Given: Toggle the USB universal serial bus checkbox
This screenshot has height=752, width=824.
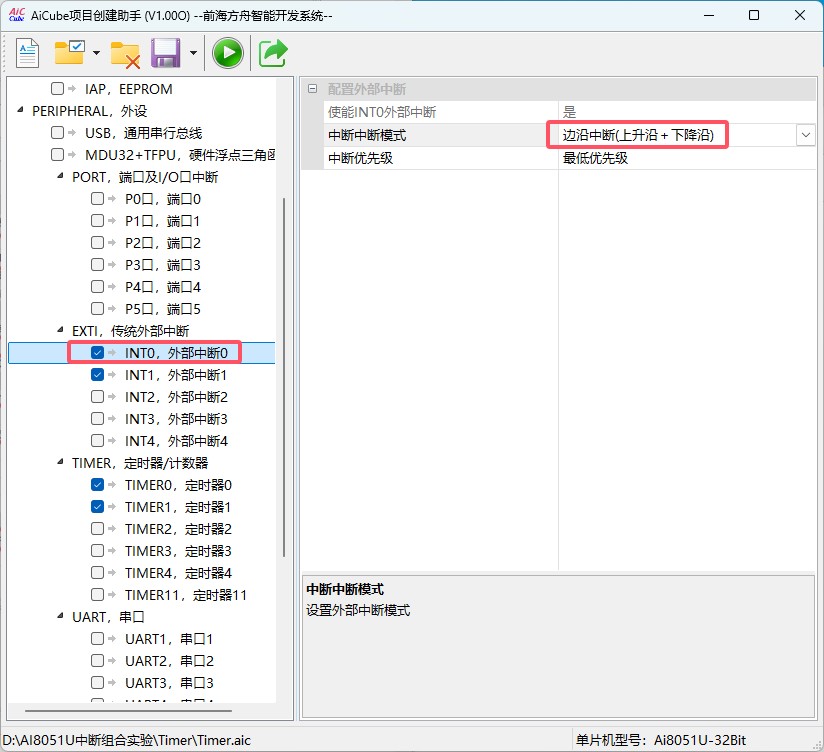Looking at the screenshot, I should [x=57, y=132].
